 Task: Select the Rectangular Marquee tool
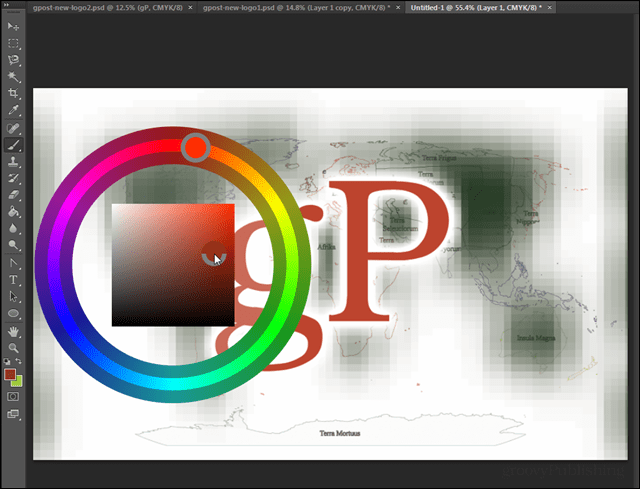(x=14, y=43)
